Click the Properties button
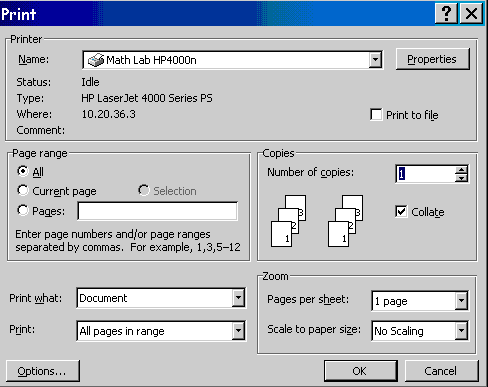This screenshot has width=488, height=387. tap(432, 59)
